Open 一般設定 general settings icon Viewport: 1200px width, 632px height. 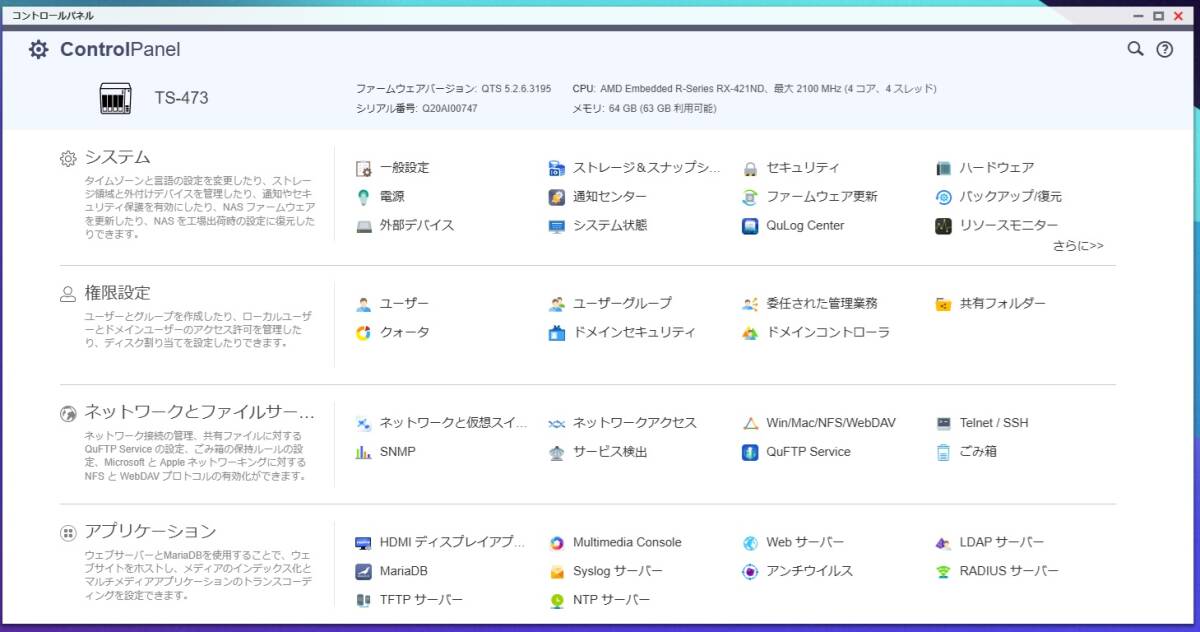(364, 168)
